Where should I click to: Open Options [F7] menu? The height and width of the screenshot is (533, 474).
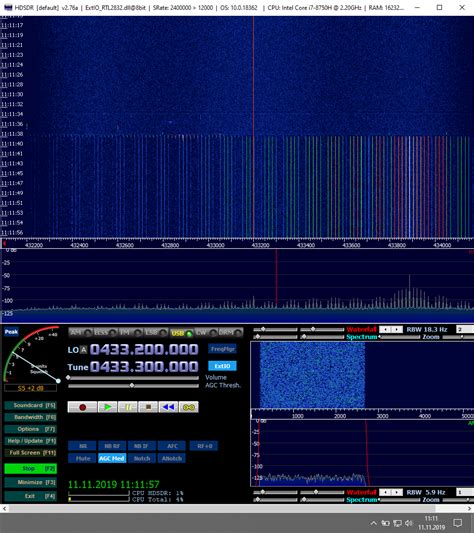[x=31, y=429]
